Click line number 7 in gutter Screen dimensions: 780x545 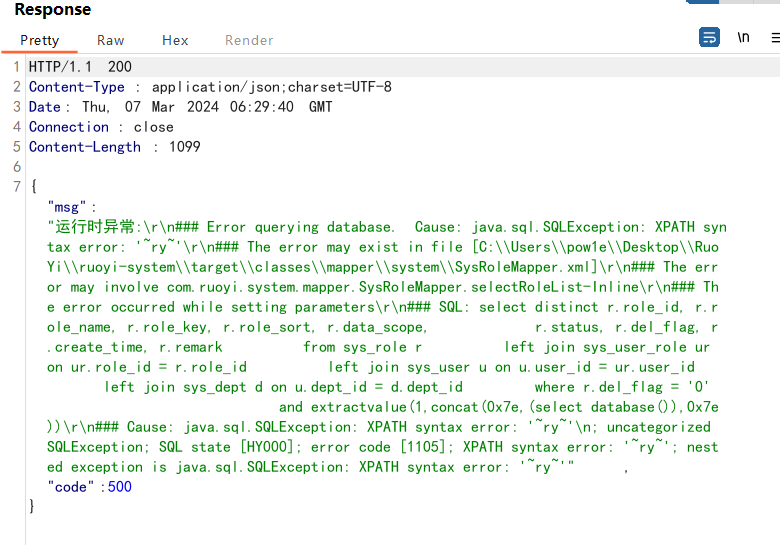click(17, 186)
